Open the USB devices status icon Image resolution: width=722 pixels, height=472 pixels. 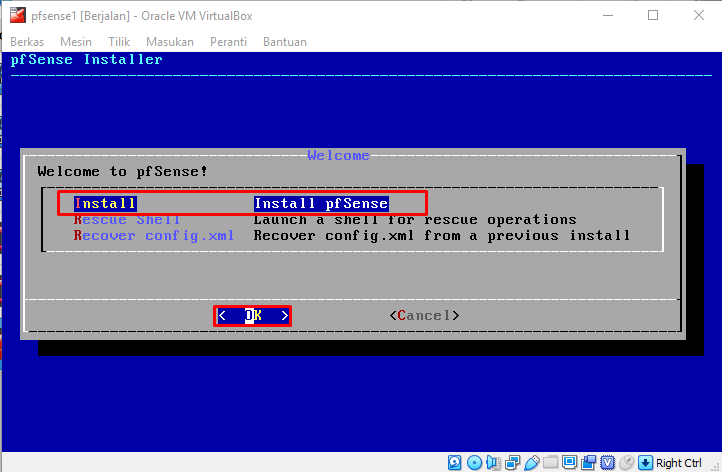pyautogui.click(x=531, y=462)
